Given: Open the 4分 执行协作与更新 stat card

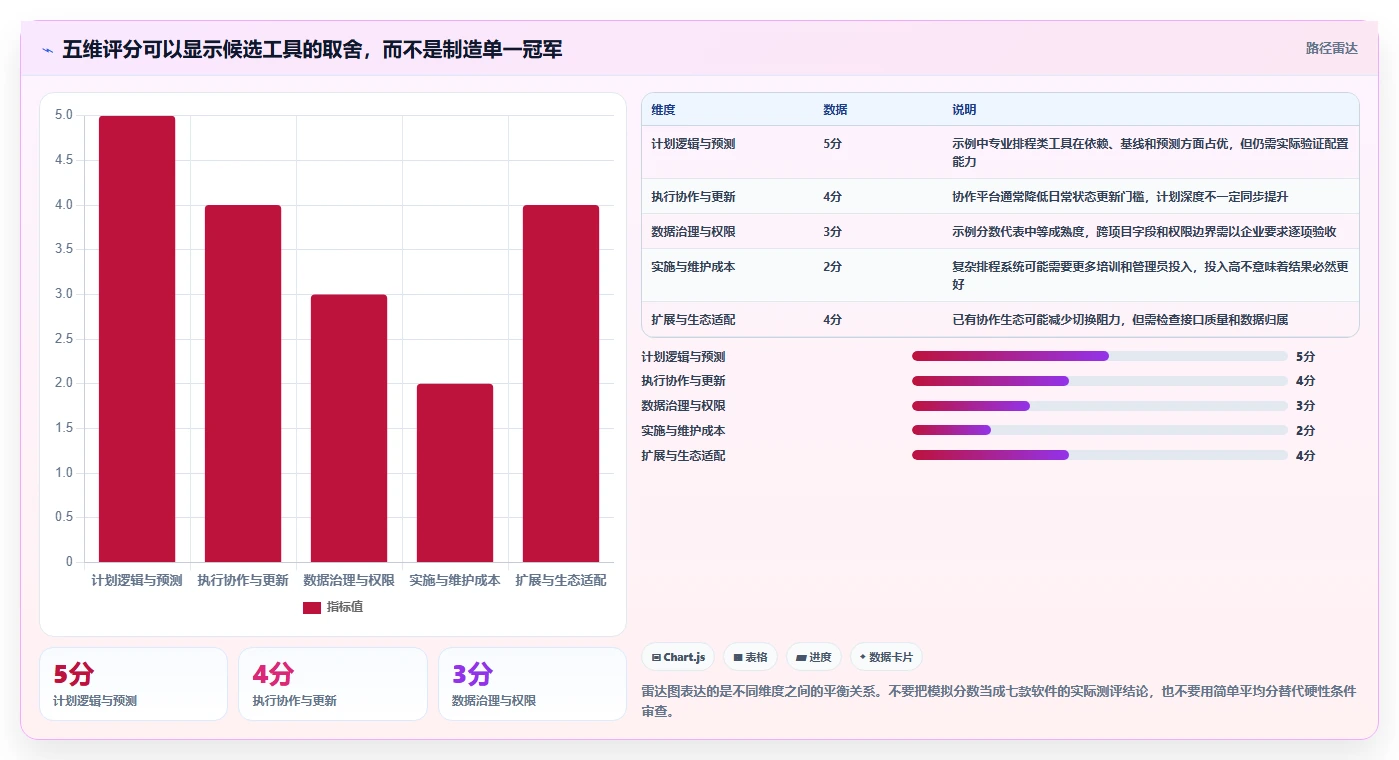Looking at the screenshot, I should 332,684.
